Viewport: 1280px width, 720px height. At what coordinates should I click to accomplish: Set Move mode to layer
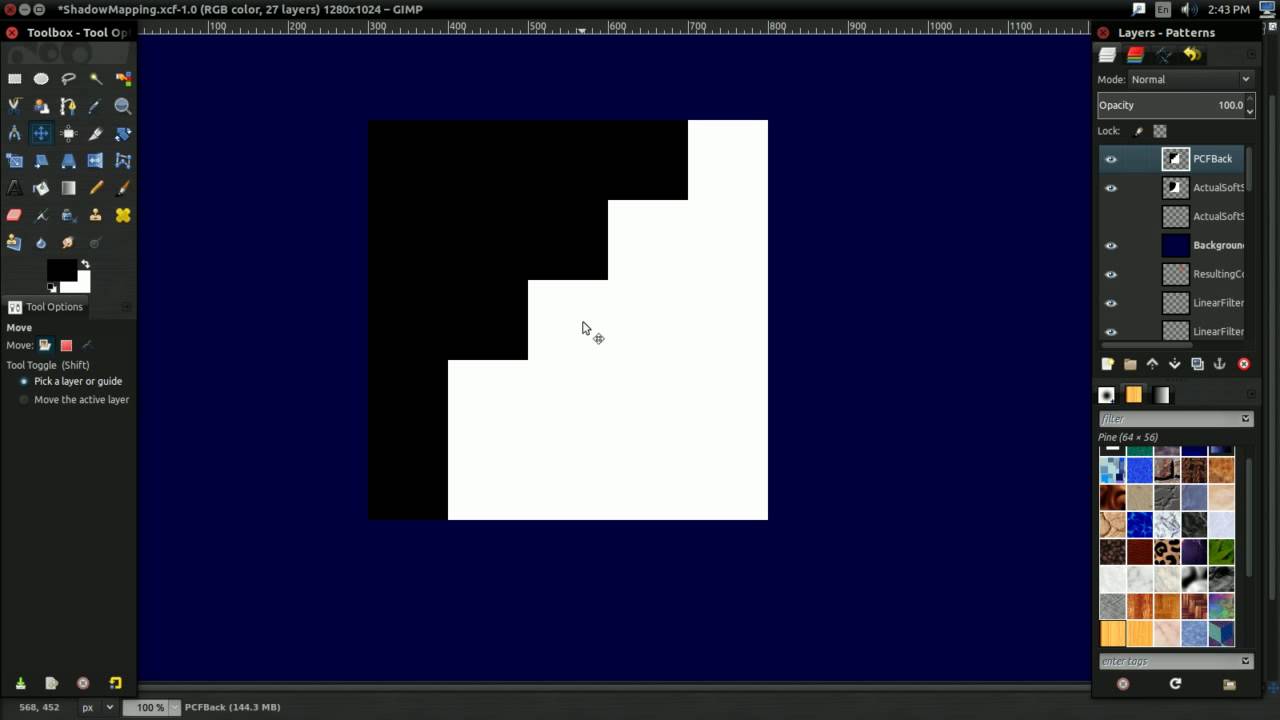[45, 345]
